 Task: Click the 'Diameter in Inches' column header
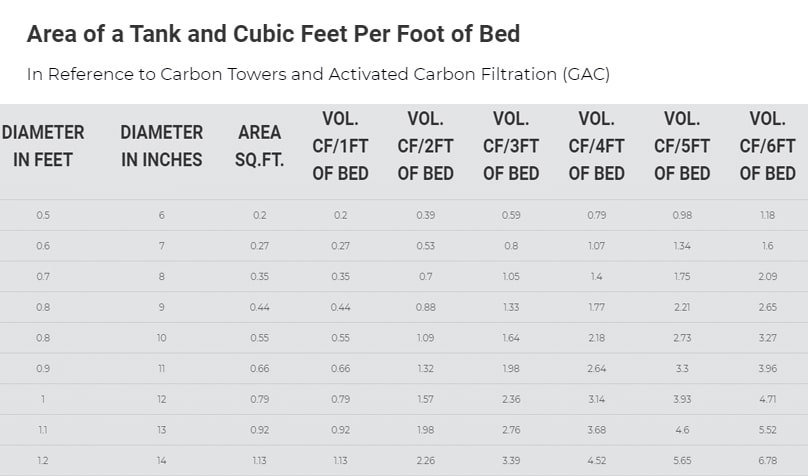[x=161, y=146]
